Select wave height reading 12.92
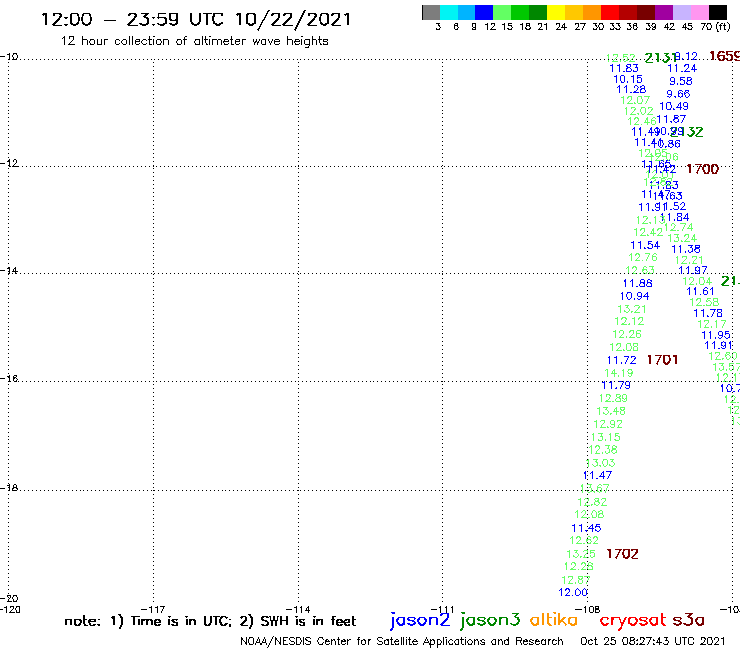Image resolution: width=740 pixels, height=650 pixels. click(x=608, y=424)
